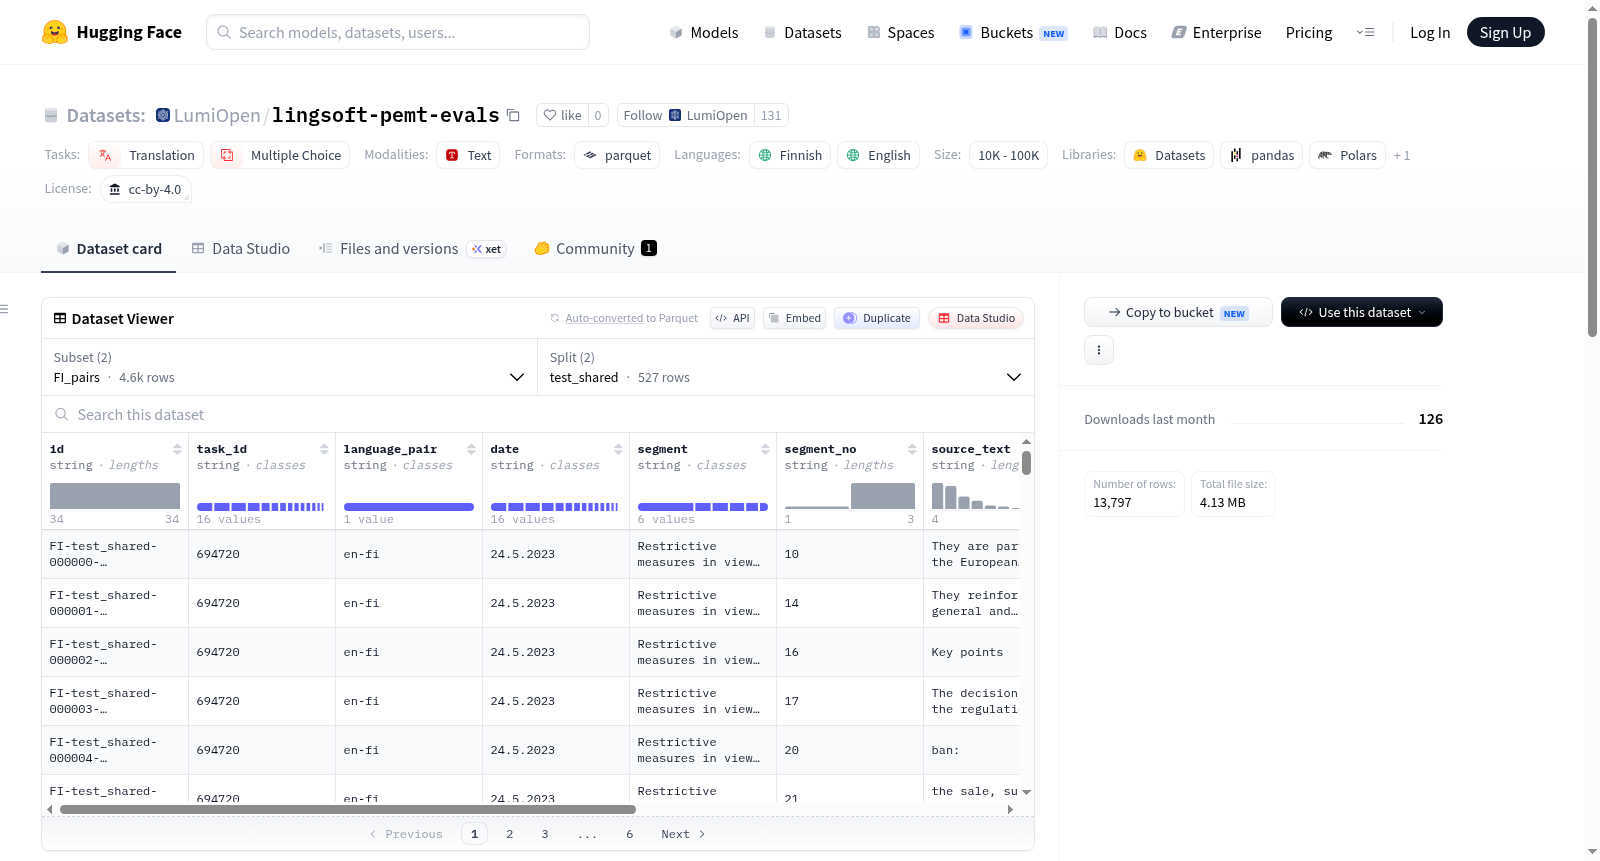The image size is (1600, 861).
Task: Like the dataset with the heart button
Action: 562,115
